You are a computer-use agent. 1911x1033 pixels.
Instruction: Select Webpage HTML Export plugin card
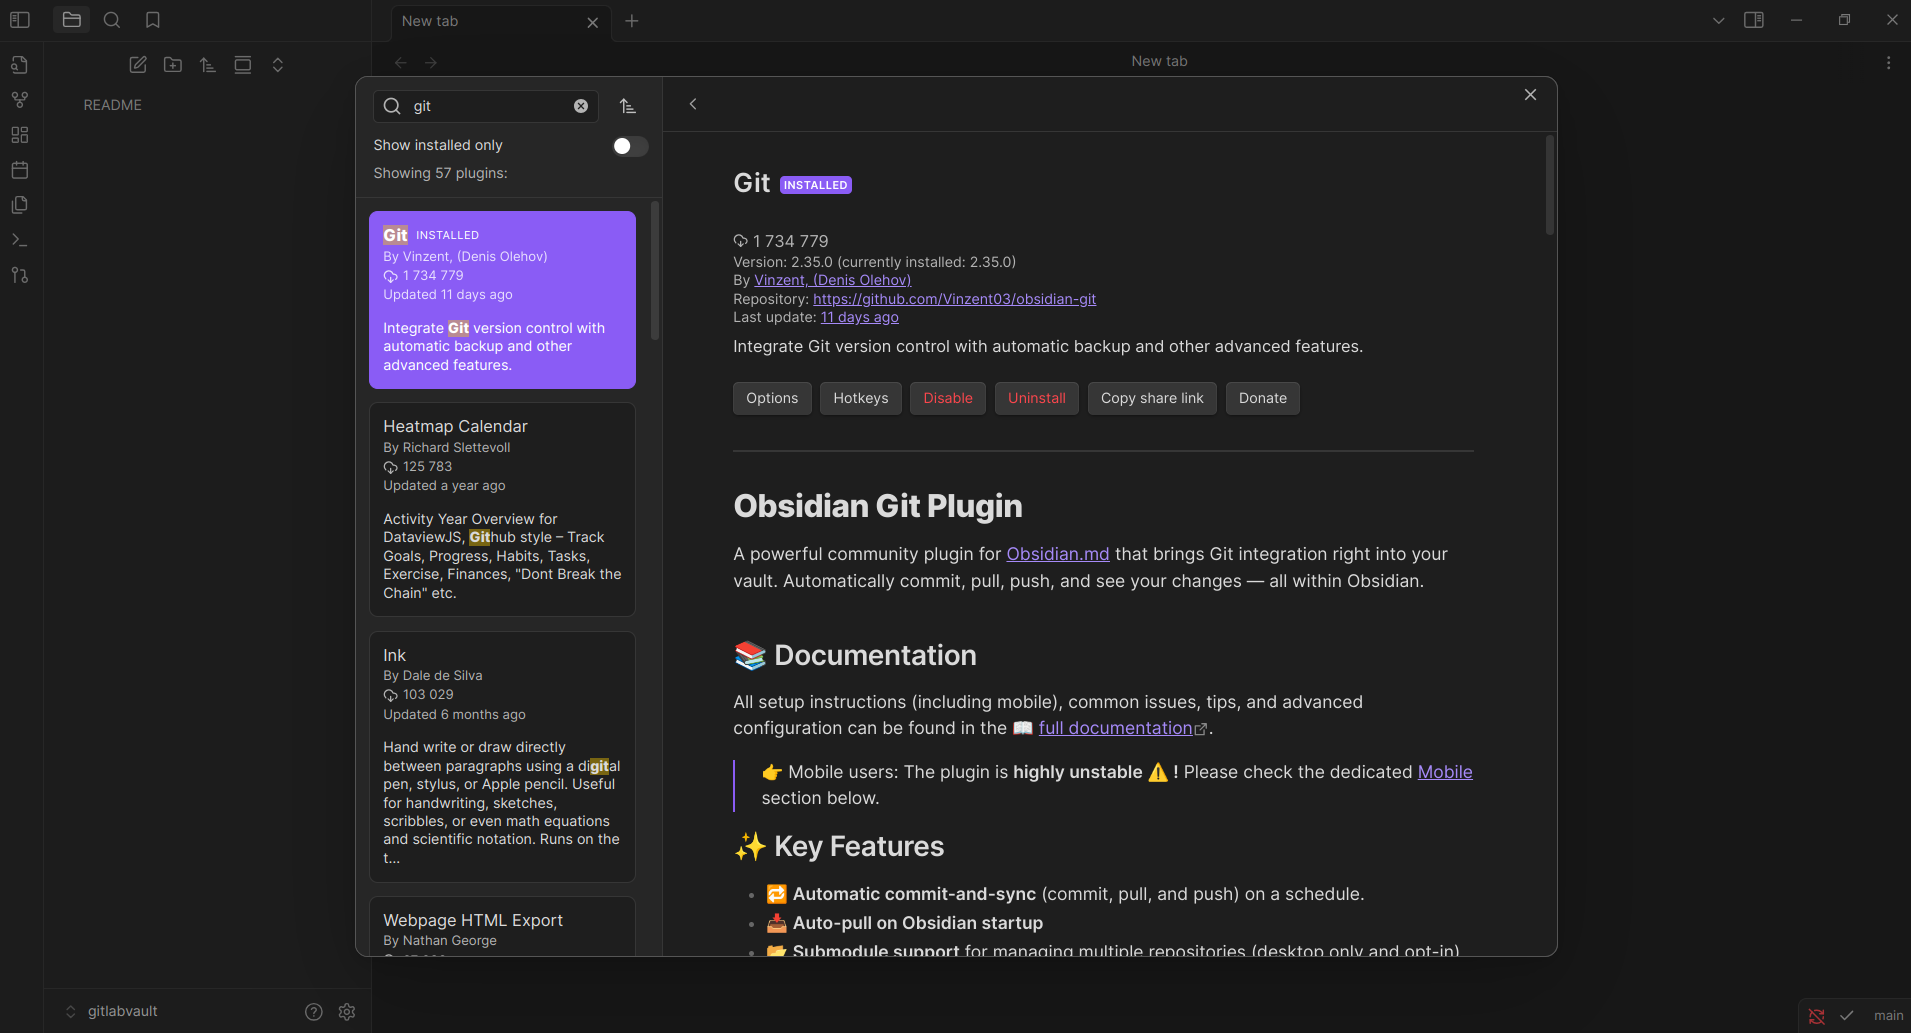(502, 926)
